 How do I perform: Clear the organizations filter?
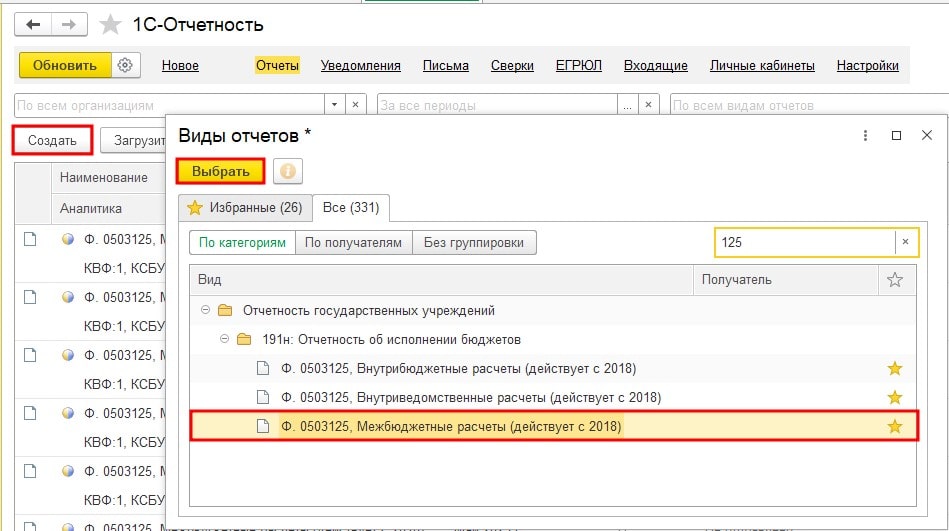(356, 105)
